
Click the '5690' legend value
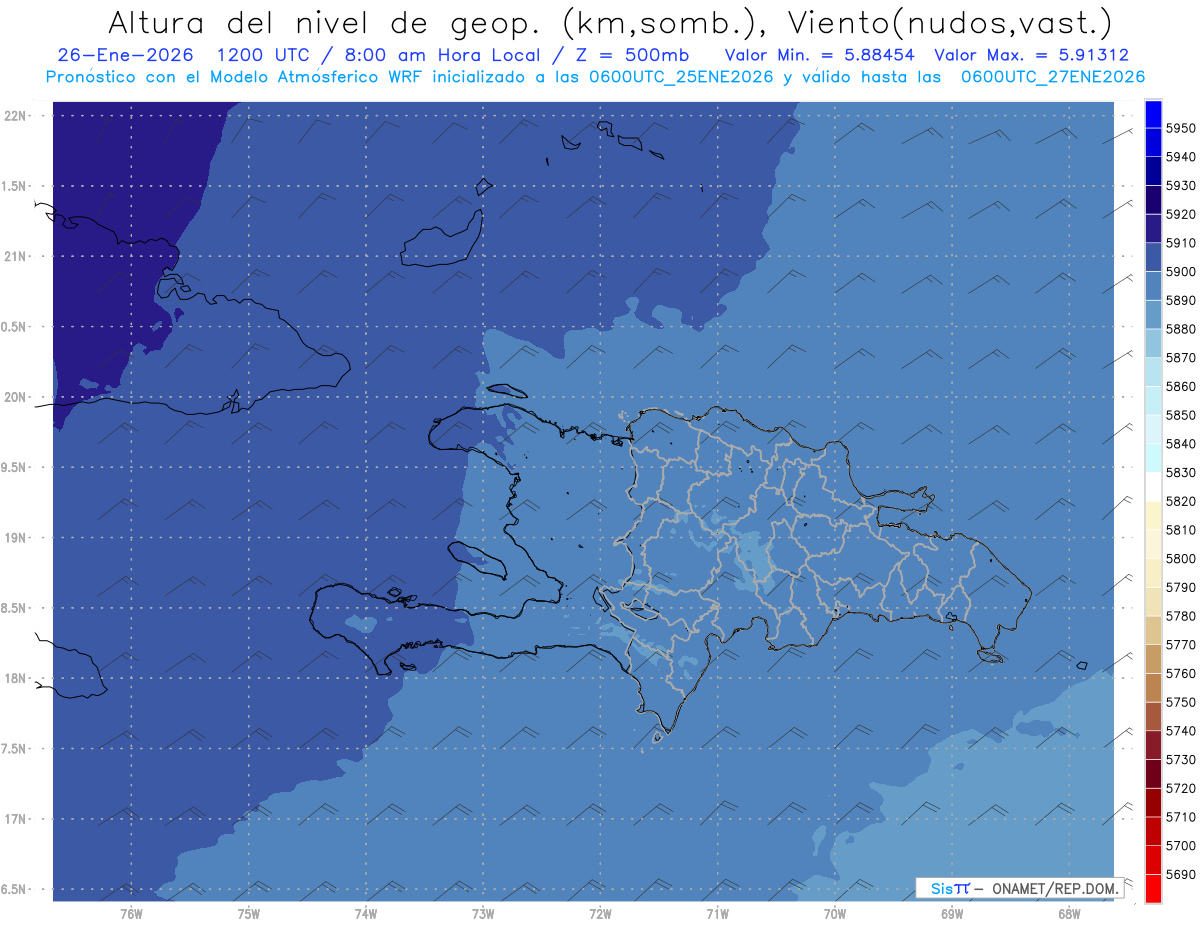coord(1181,874)
